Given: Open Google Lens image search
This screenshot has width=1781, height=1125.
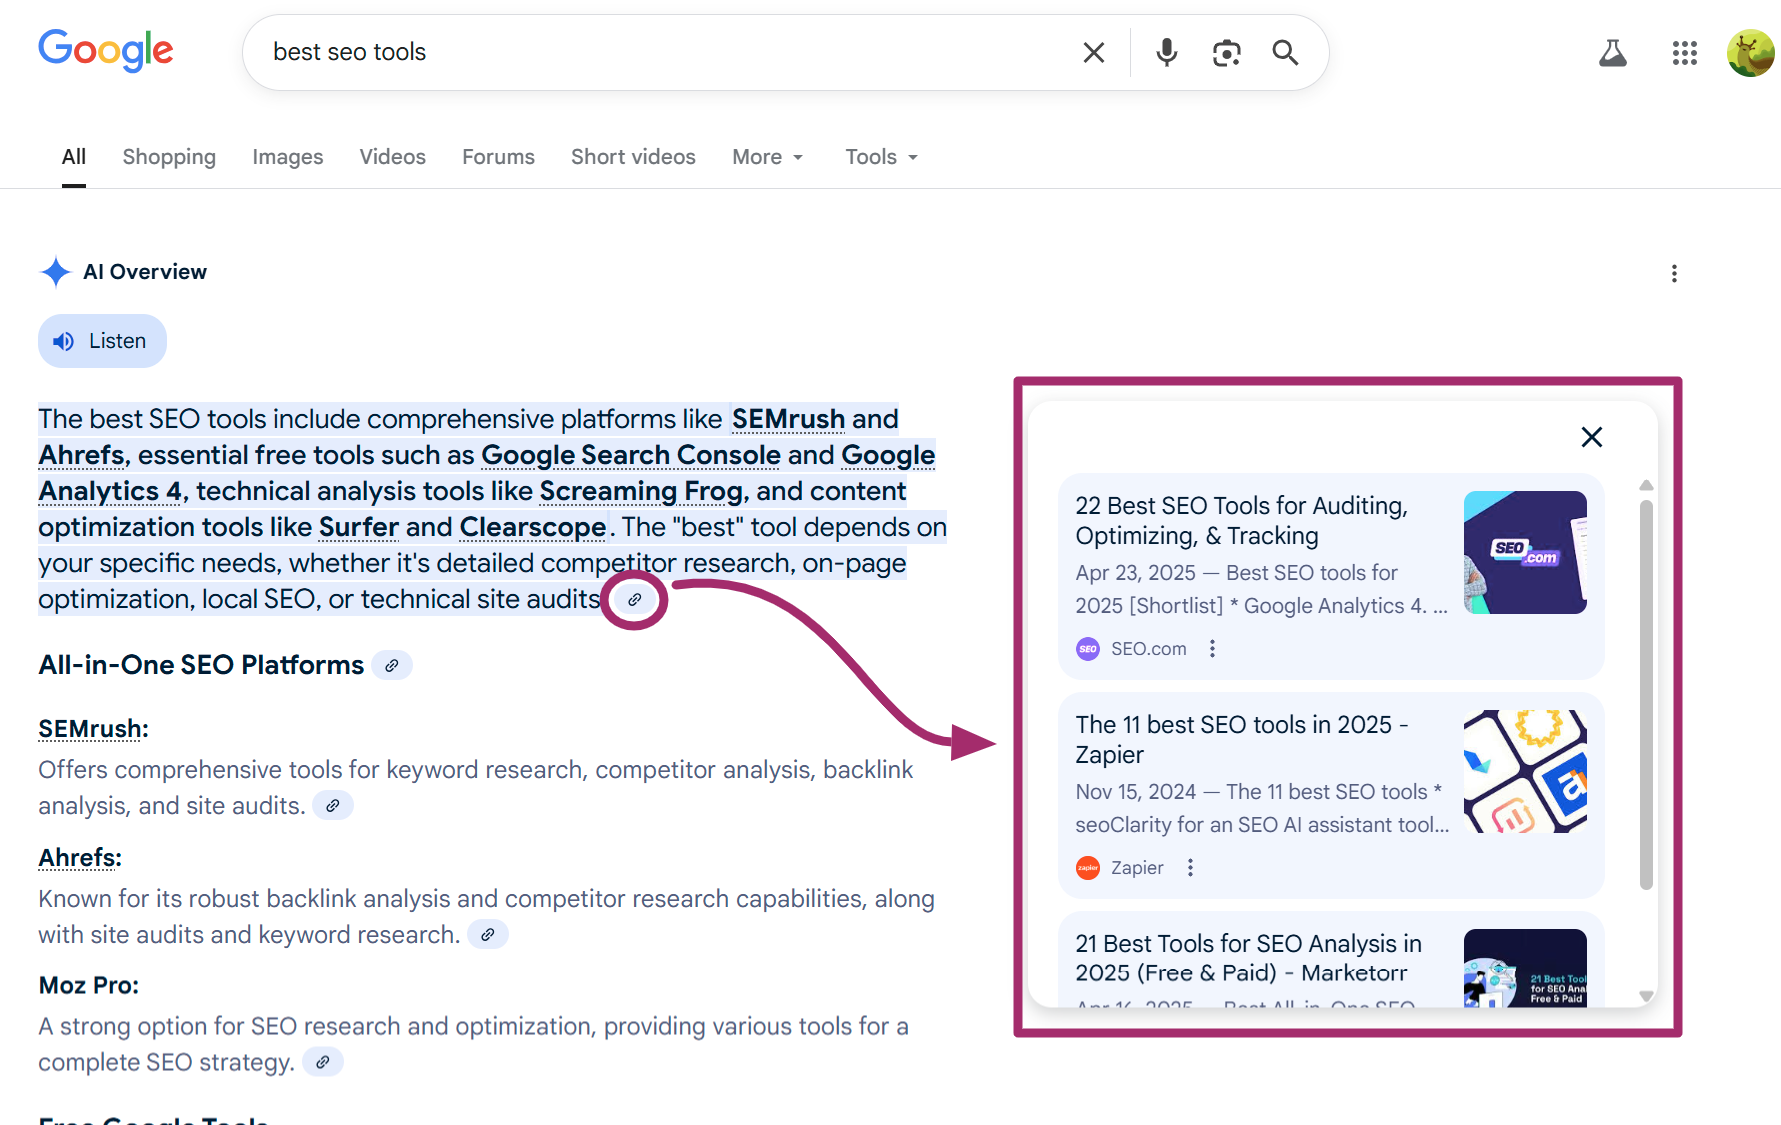Looking at the screenshot, I should coord(1226,52).
